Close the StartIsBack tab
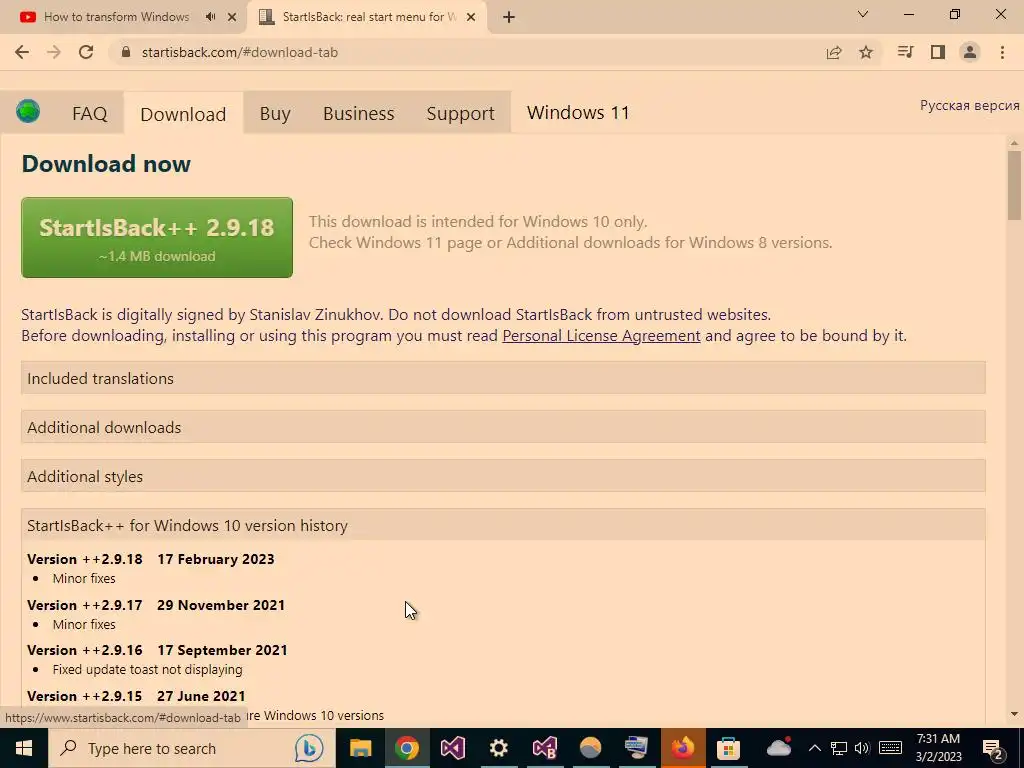The width and height of the screenshot is (1024, 768). pyautogui.click(x=471, y=18)
